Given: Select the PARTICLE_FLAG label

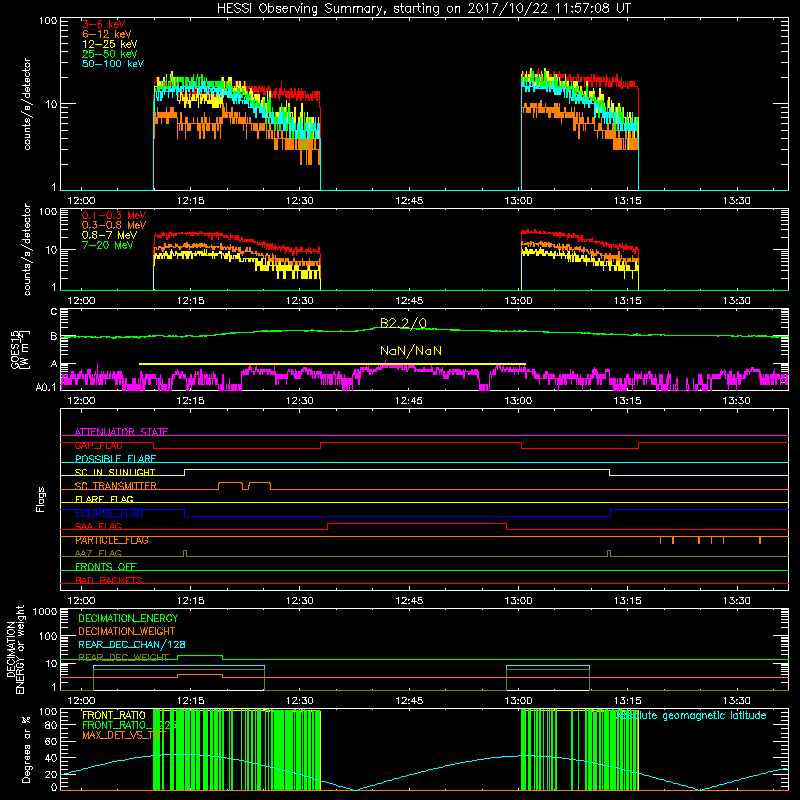Looking at the screenshot, I should (x=112, y=540).
